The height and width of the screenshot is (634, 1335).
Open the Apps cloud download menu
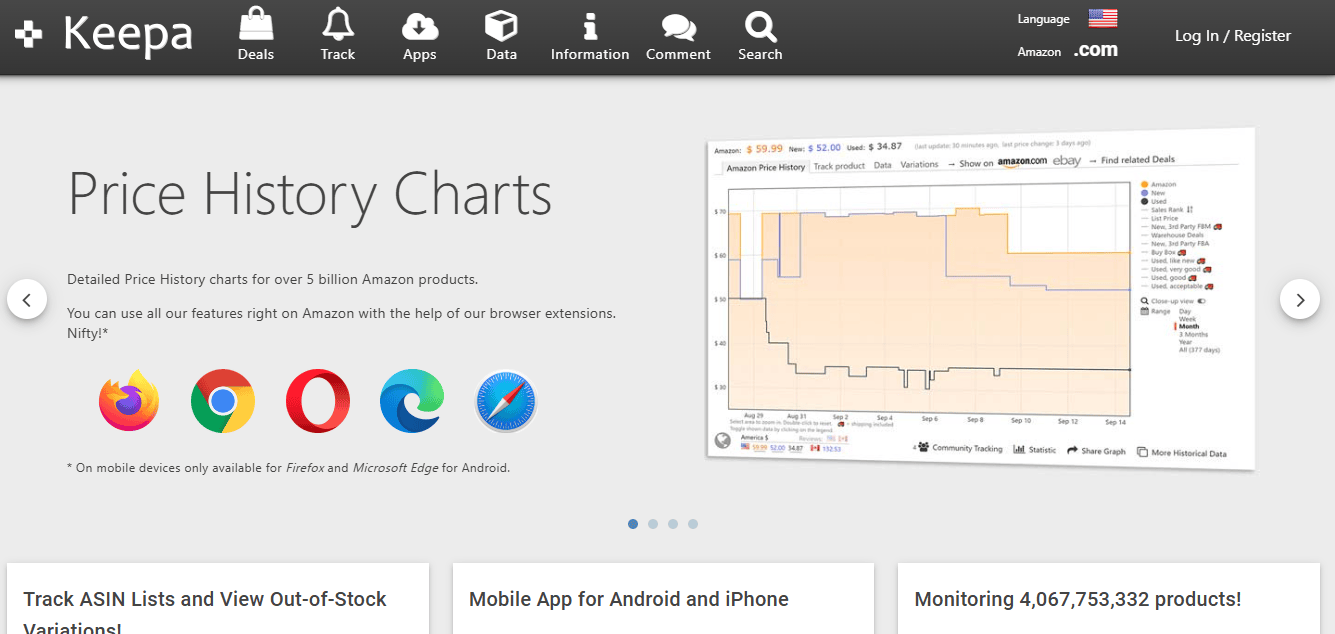(x=420, y=36)
